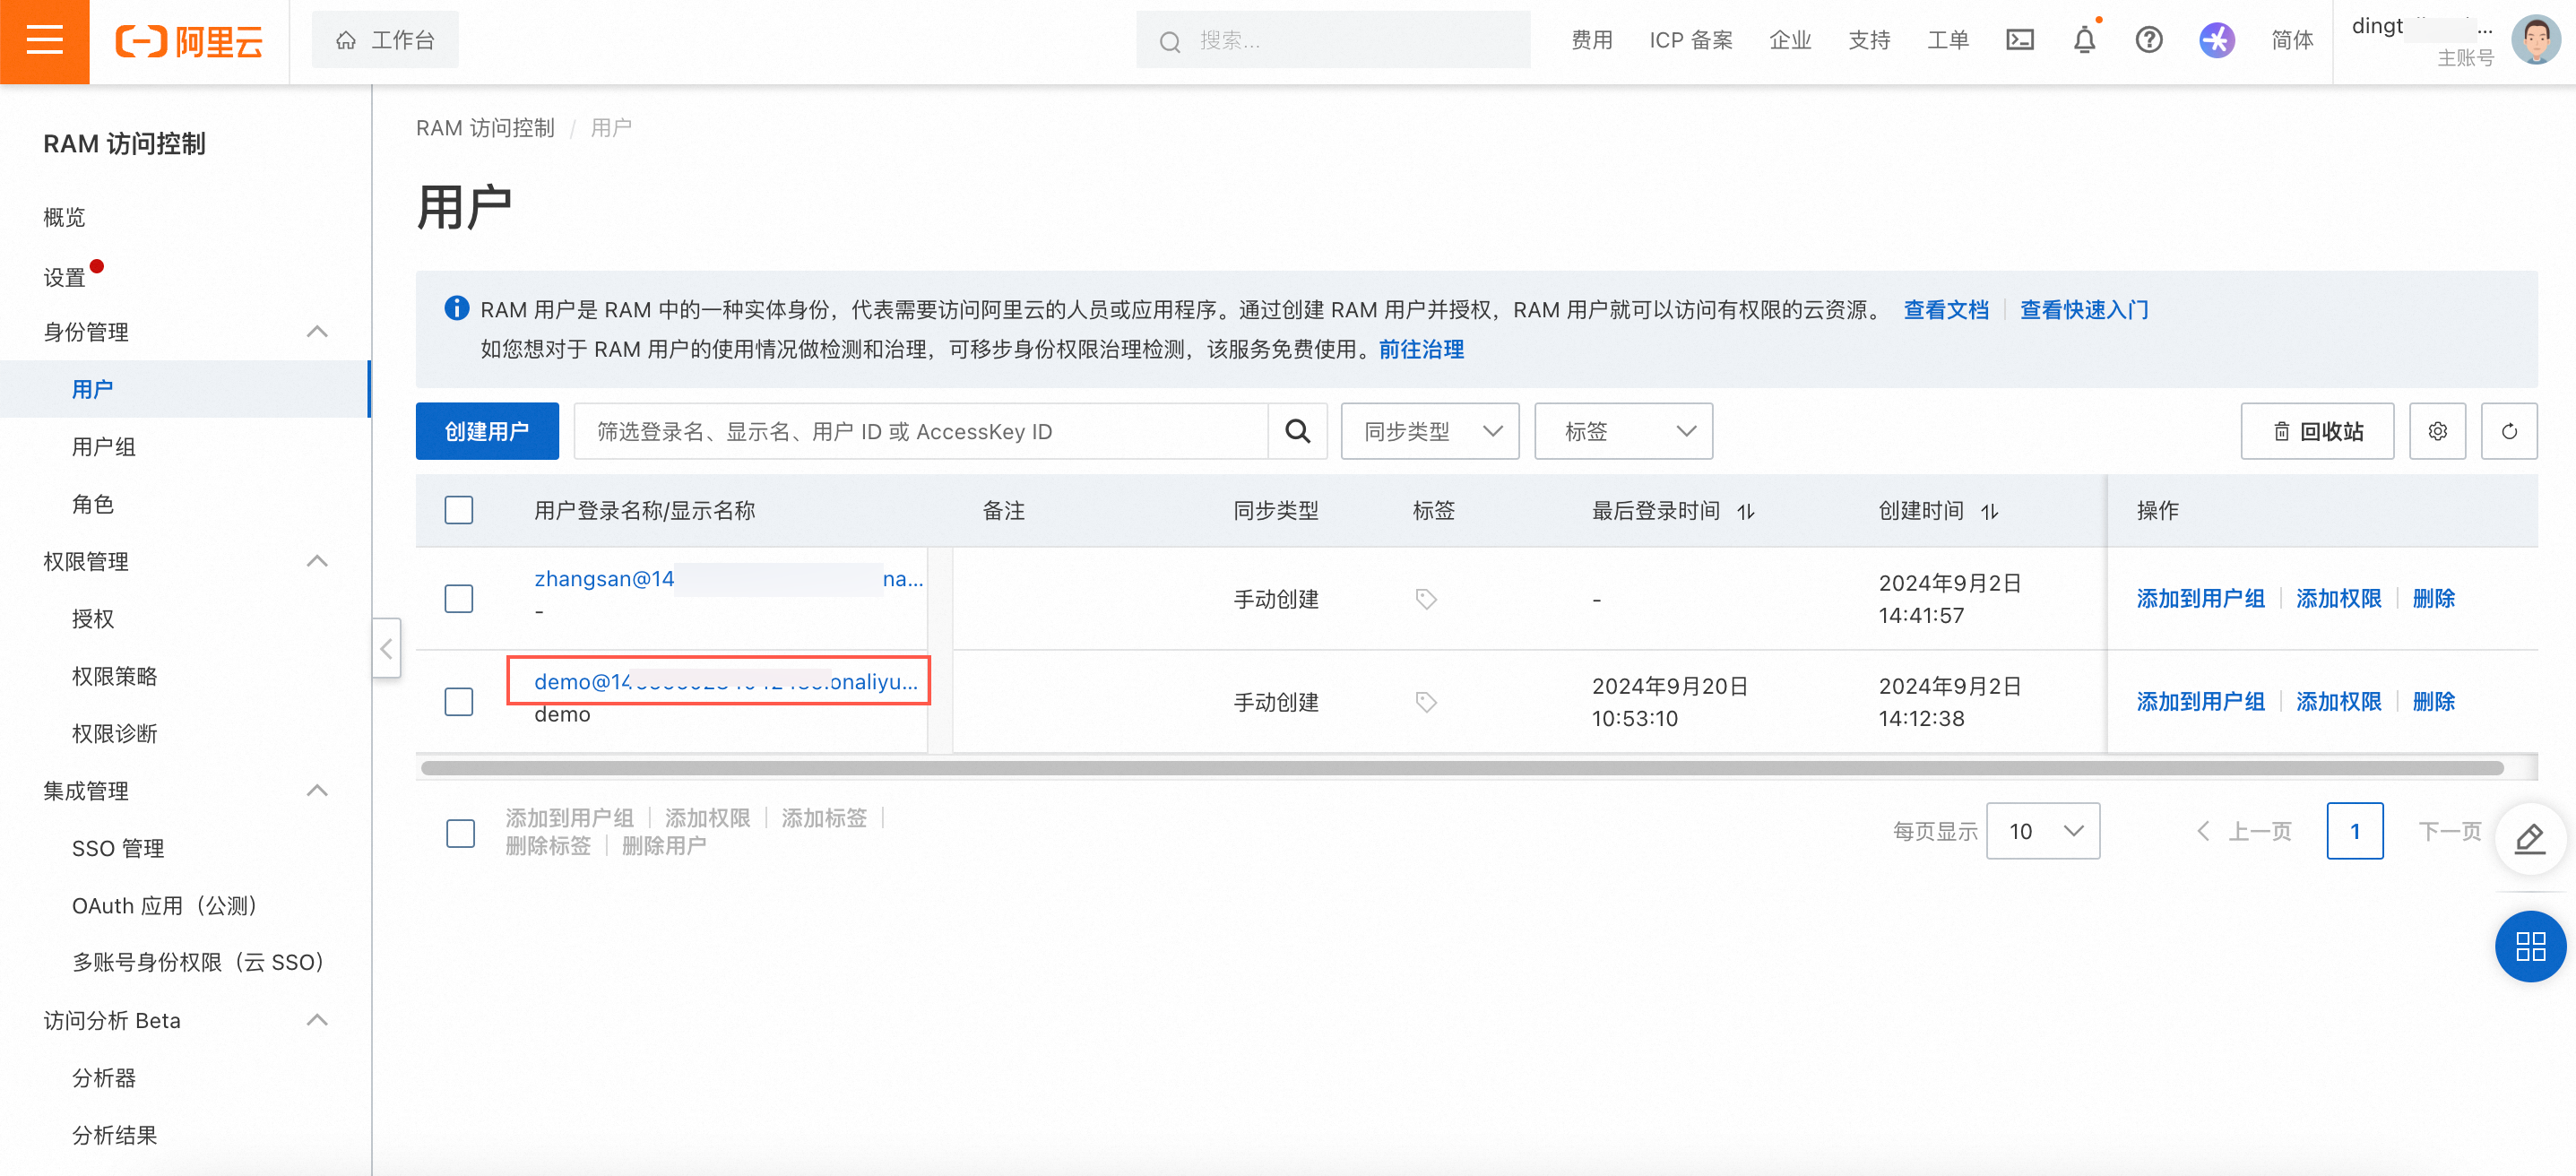Open the floating blue grid button
The image size is (2576, 1176).
2529,946
